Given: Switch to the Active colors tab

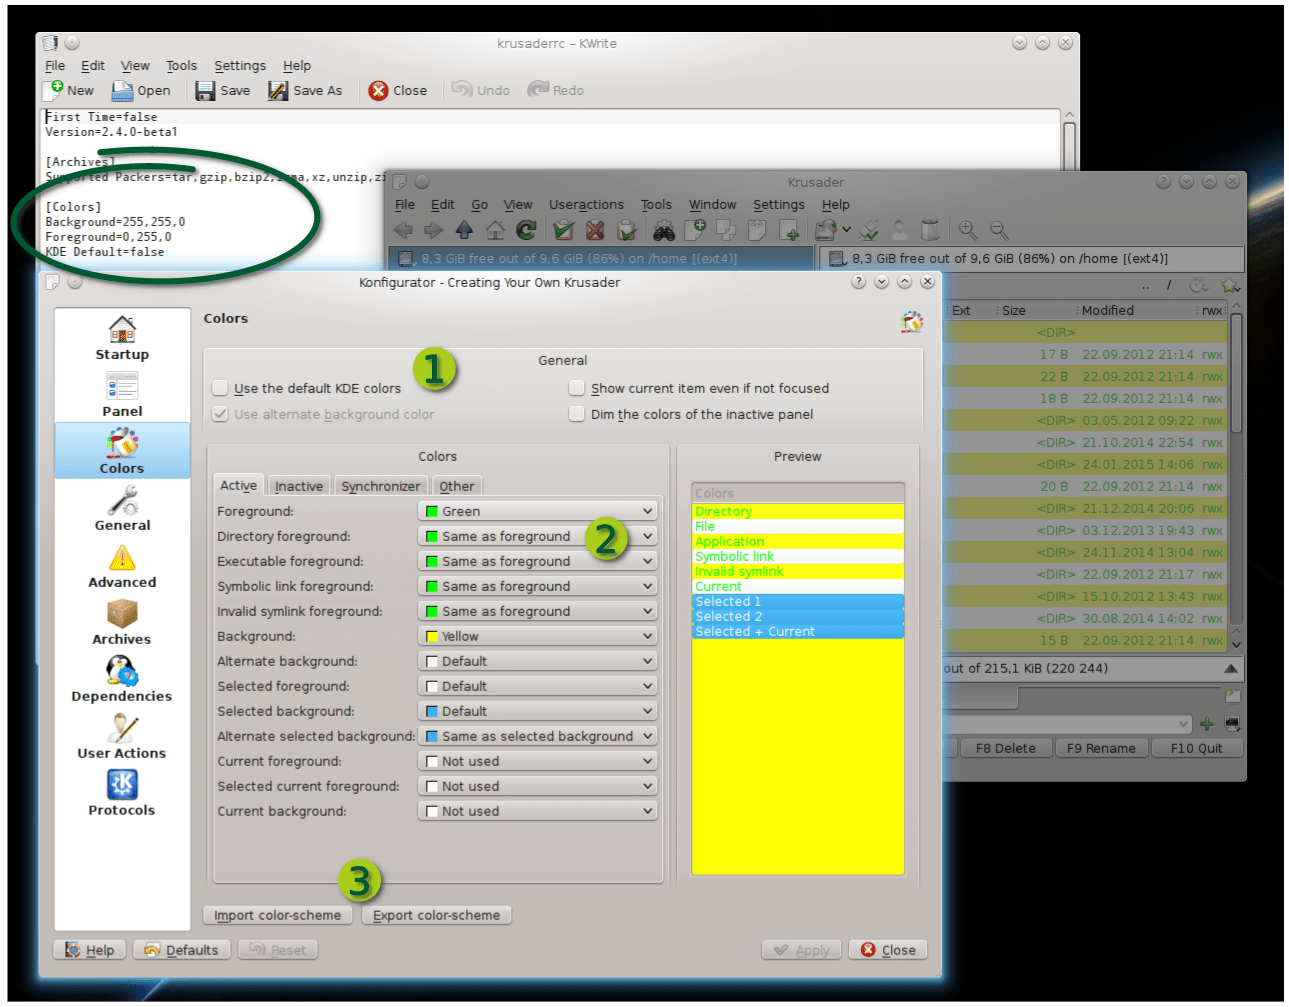Looking at the screenshot, I should [238, 485].
